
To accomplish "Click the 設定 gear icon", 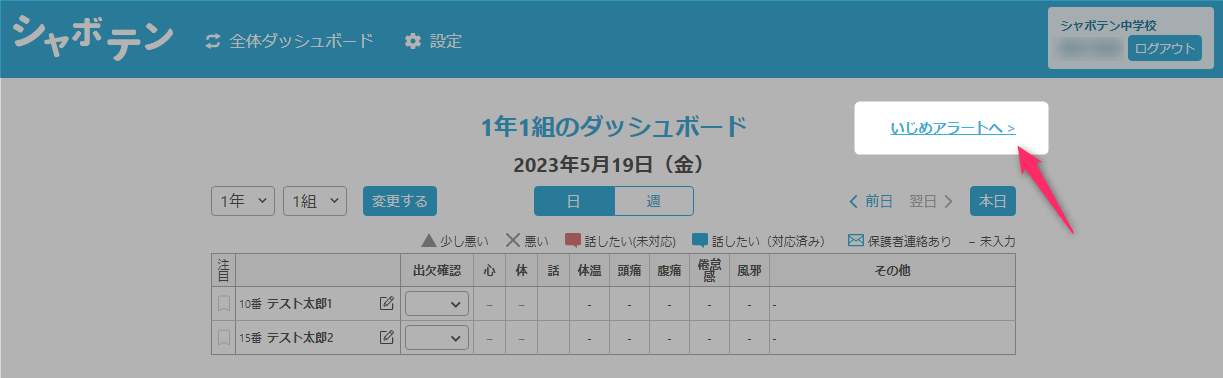I will 413,41.
